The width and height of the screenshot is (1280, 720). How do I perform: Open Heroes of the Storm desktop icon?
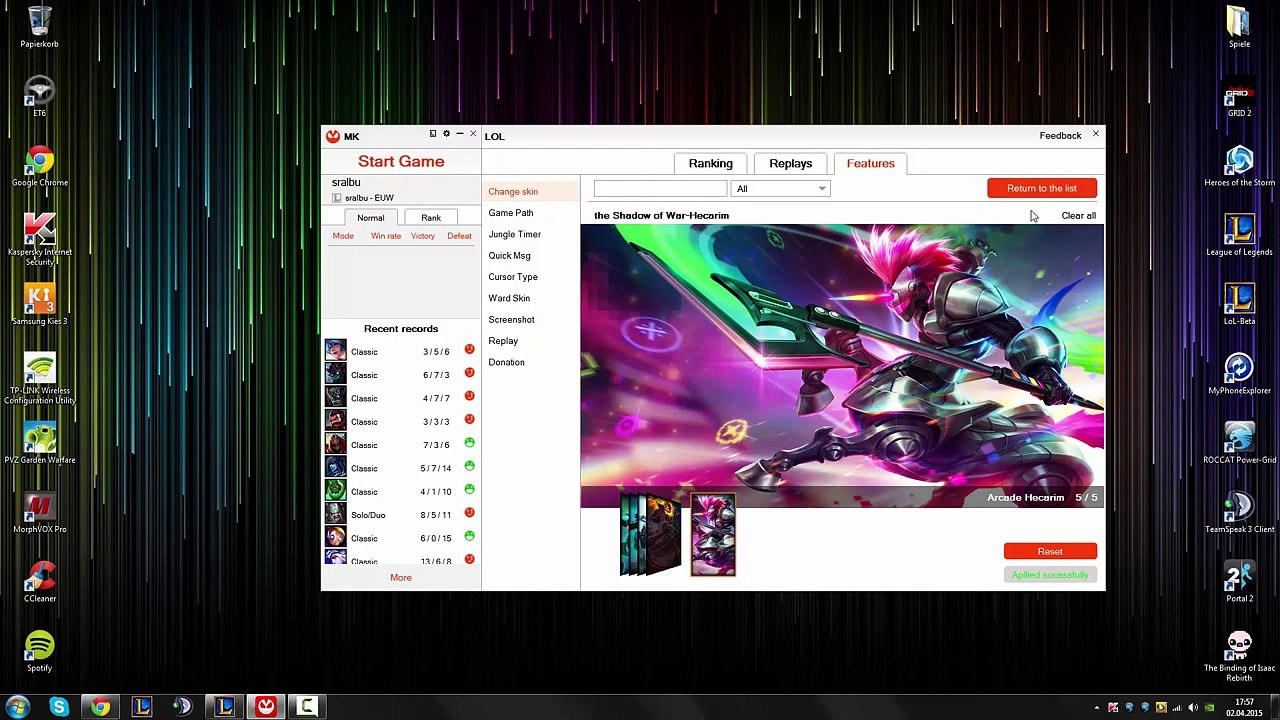tap(1239, 165)
